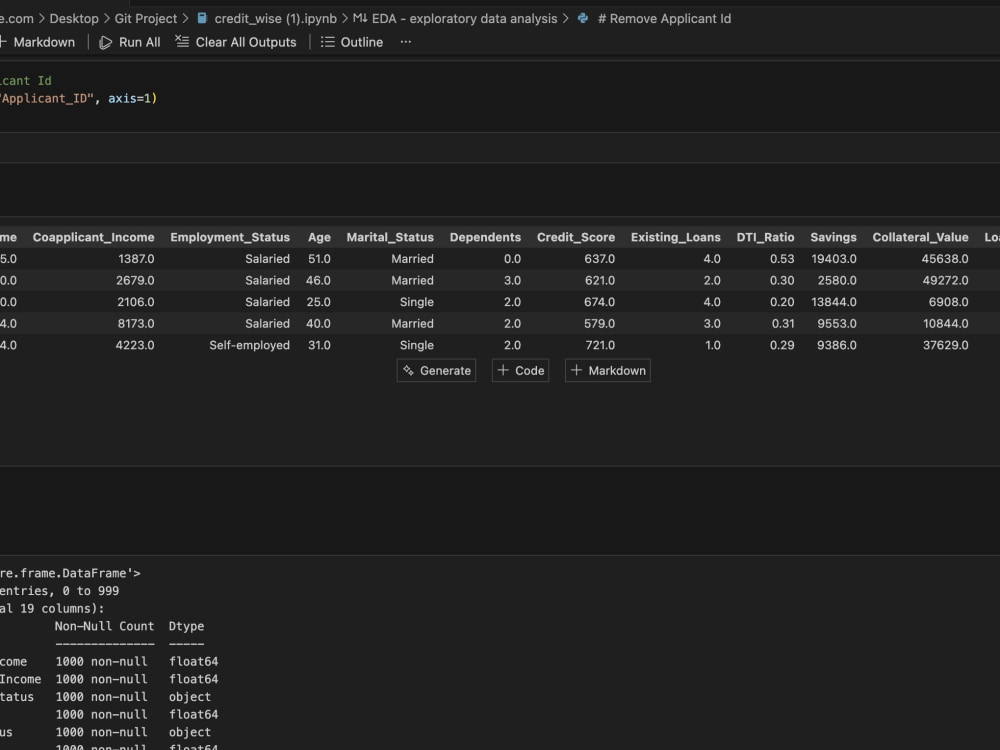The height and width of the screenshot is (750, 1000).
Task: Click the Marital_Status column header
Action: pos(390,237)
